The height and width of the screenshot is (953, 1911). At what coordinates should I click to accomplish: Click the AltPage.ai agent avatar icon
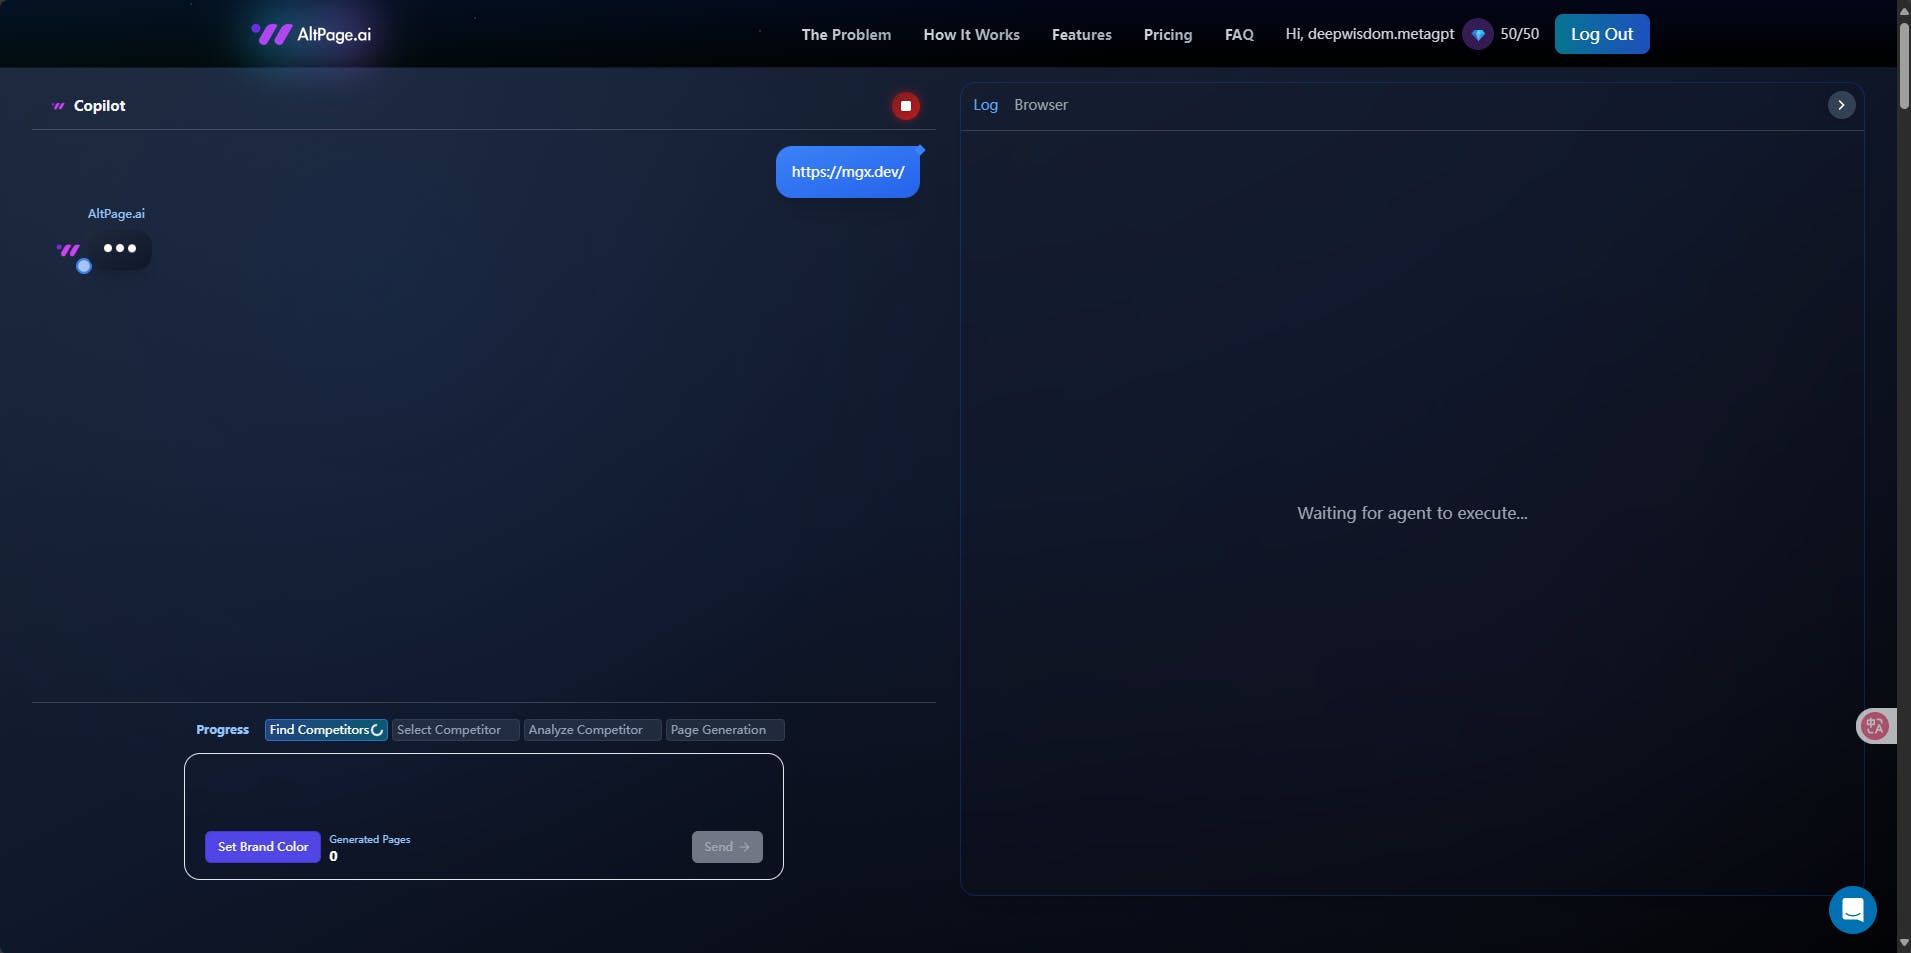pyautogui.click(x=70, y=251)
